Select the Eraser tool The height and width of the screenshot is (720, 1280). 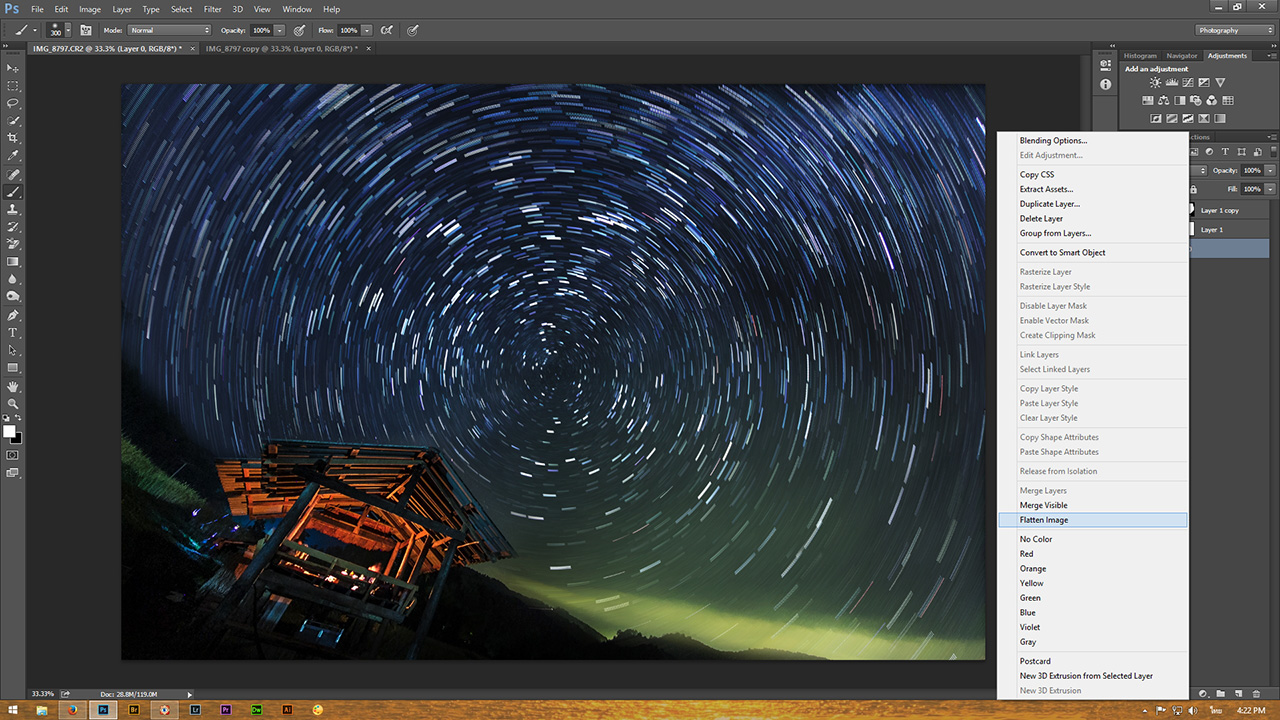click(13, 244)
